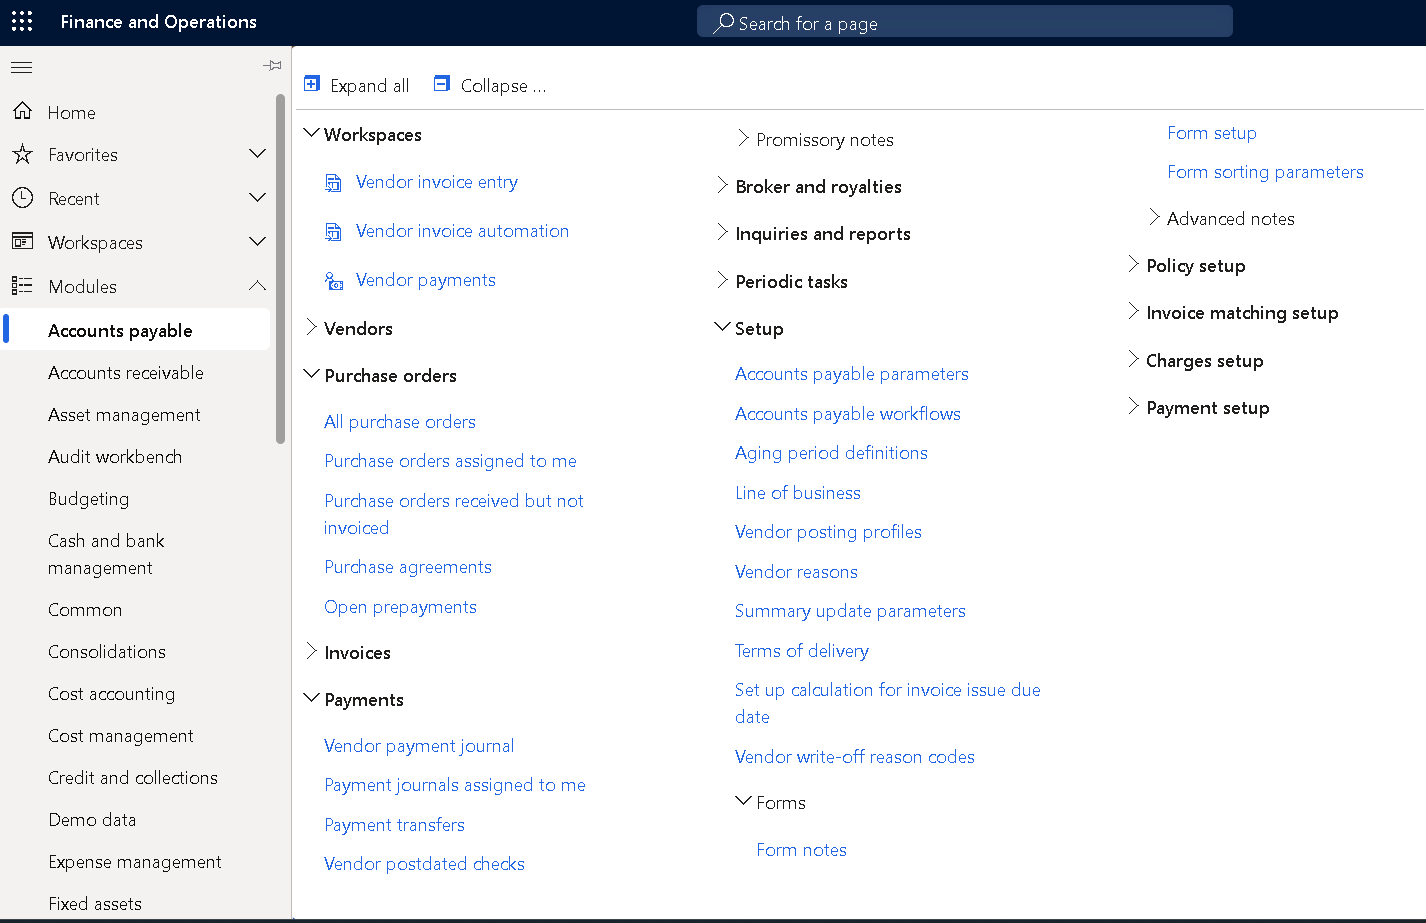Open Terms of delivery link
Image resolution: width=1426 pixels, height=923 pixels.
tap(802, 651)
